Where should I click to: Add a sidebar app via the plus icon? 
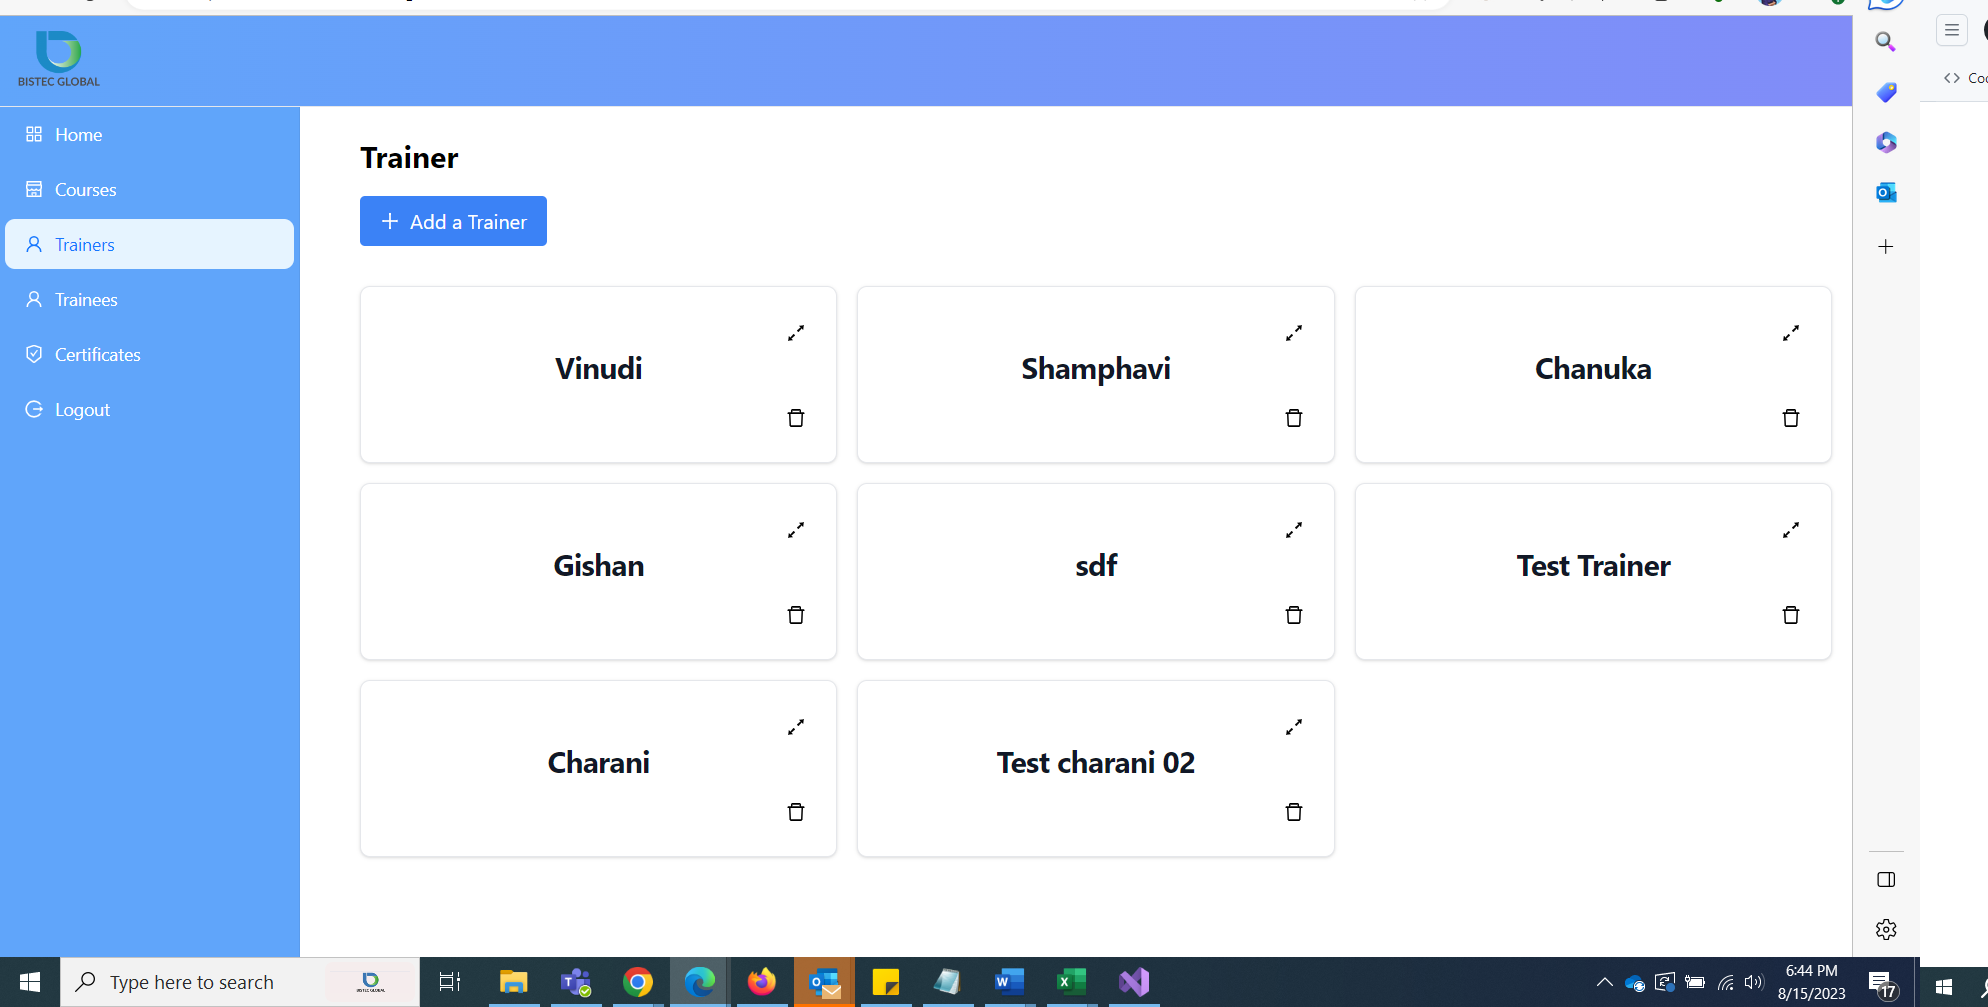click(x=1885, y=246)
